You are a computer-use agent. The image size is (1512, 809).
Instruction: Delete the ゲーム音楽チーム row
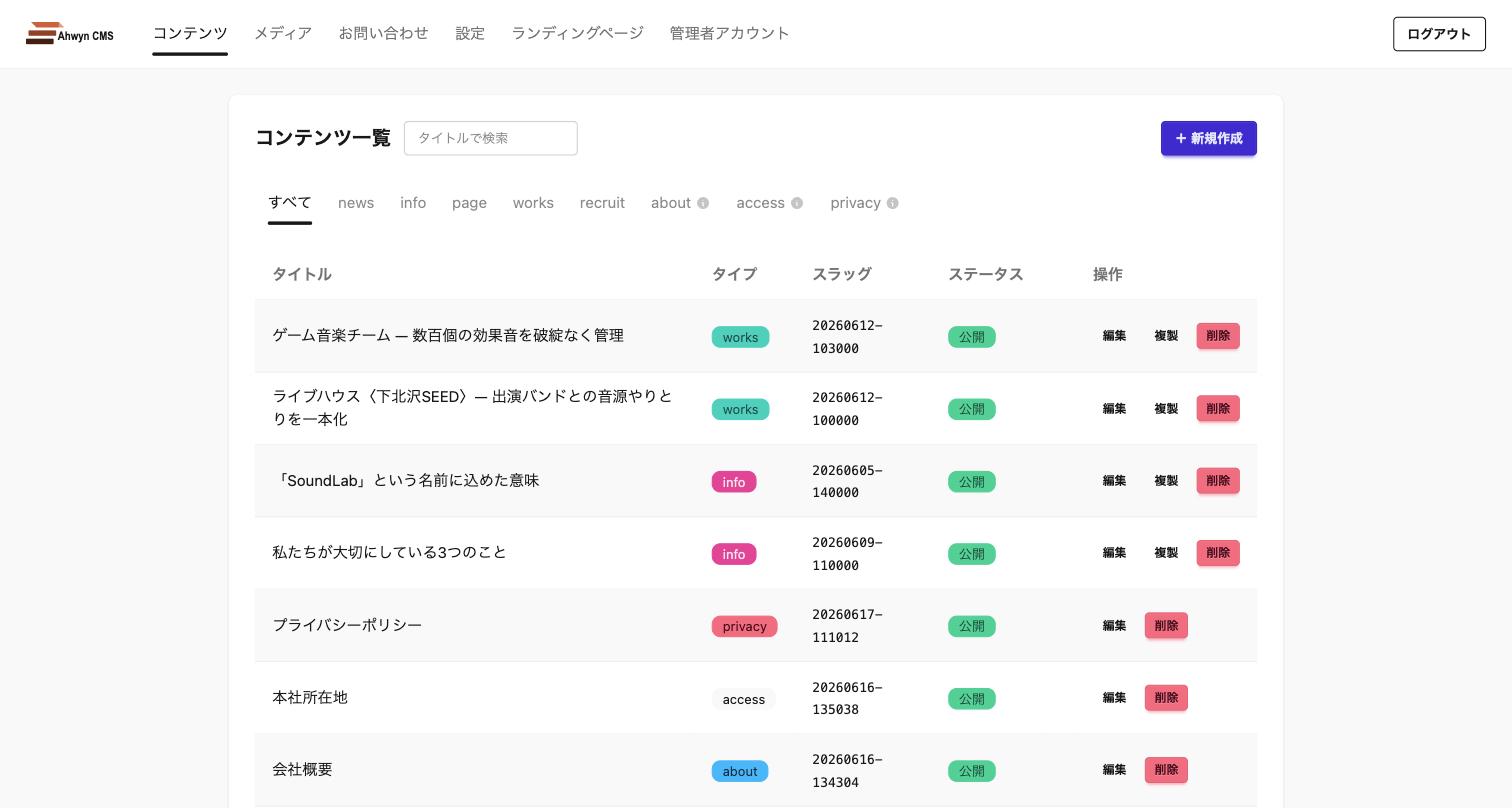point(1218,336)
